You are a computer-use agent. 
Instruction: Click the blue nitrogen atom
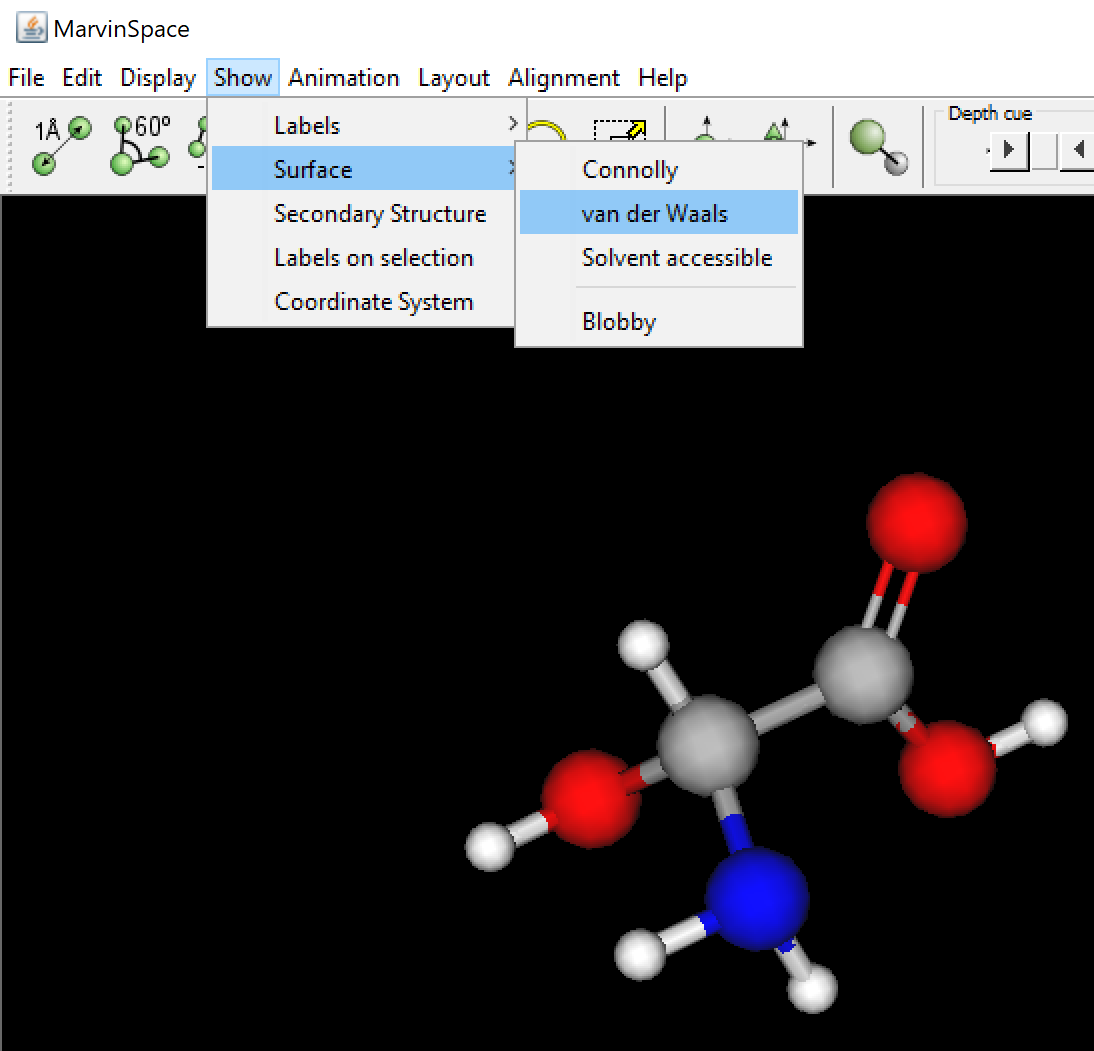click(756, 897)
